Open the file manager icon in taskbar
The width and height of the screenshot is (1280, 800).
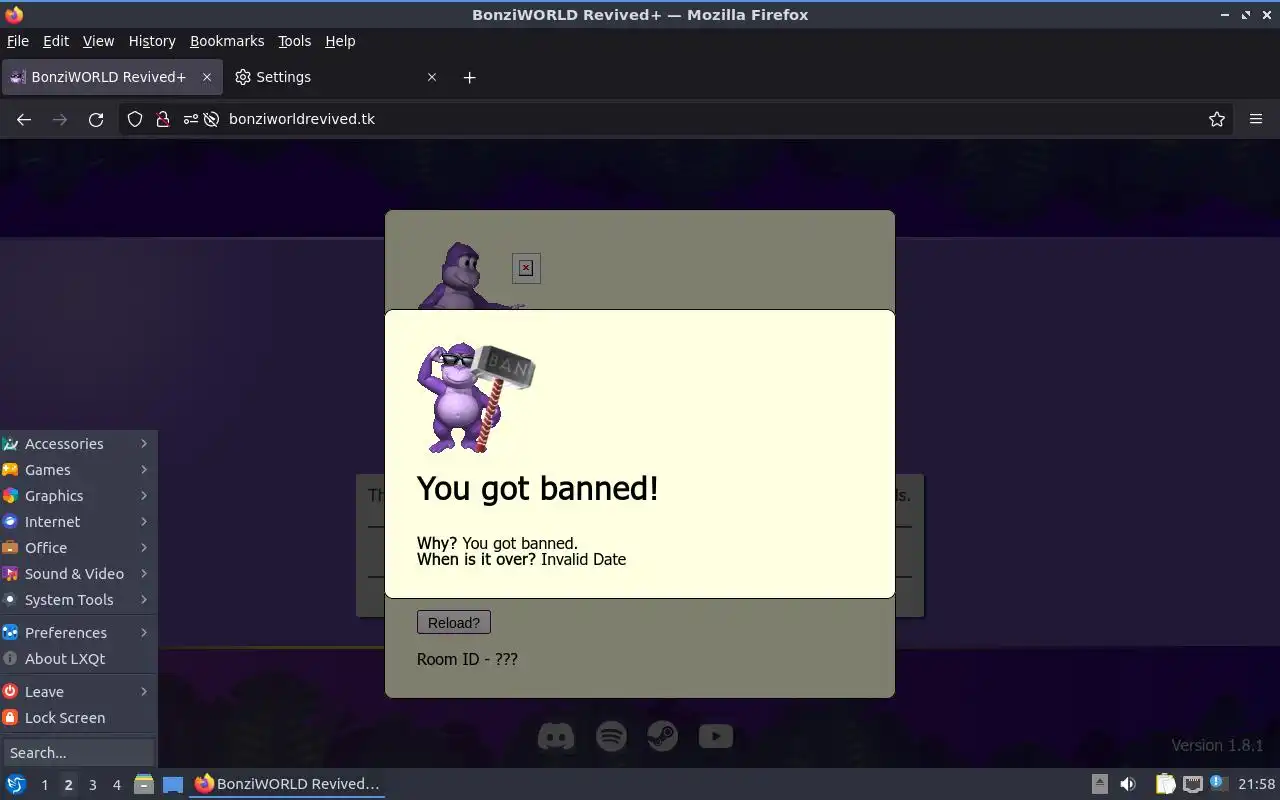tap(144, 784)
